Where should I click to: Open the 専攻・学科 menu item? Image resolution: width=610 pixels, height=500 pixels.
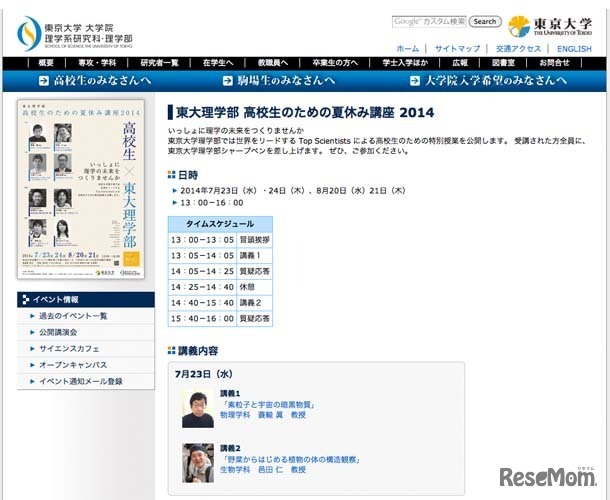tap(97, 63)
